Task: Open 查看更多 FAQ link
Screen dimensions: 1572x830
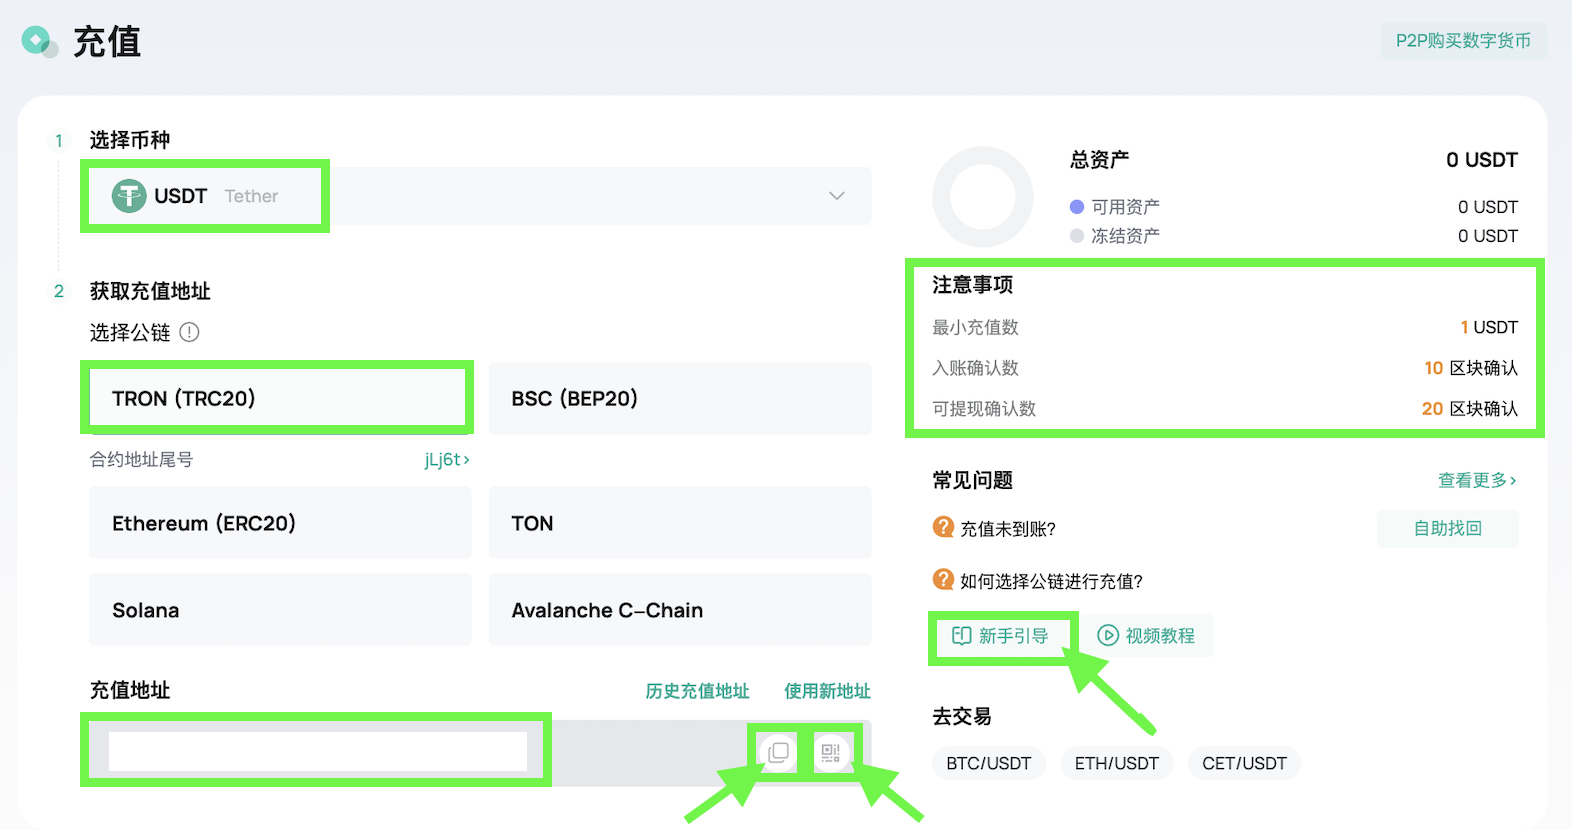Action: coord(1477,480)
